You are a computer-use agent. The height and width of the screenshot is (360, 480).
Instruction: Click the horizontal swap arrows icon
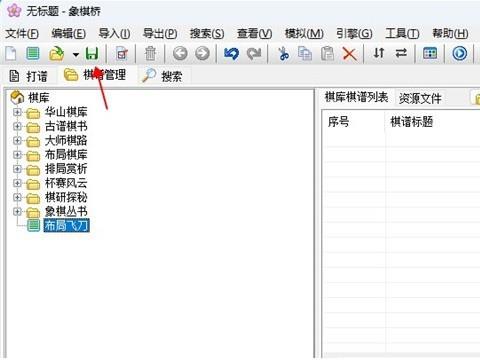[401, 53]
